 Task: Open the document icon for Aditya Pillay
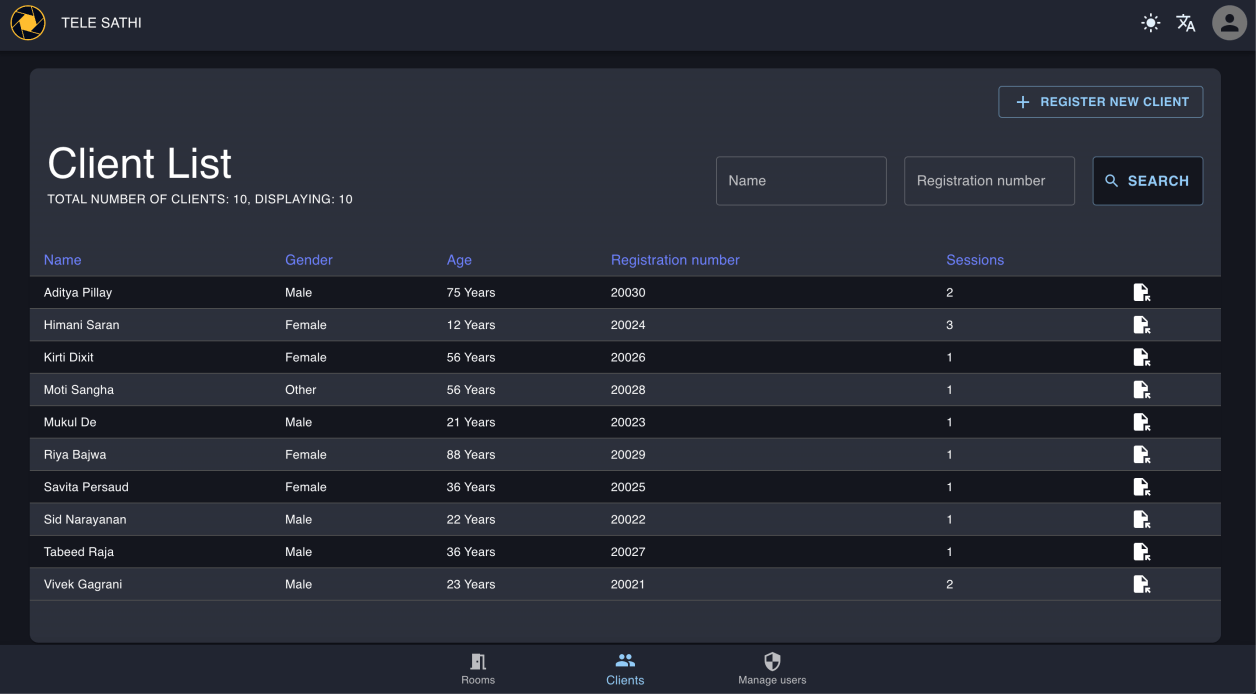pyautogui.click(x=1141, y=293)
